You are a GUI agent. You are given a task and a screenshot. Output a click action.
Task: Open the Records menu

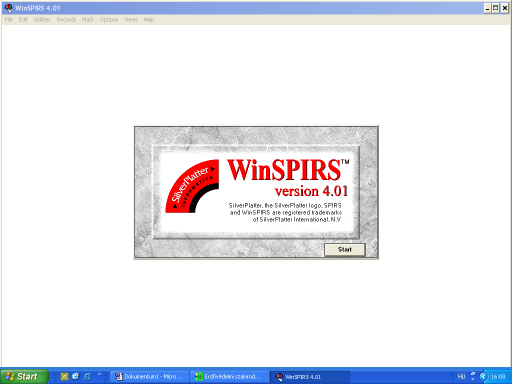pyautogui.click(x=66, y=20)
